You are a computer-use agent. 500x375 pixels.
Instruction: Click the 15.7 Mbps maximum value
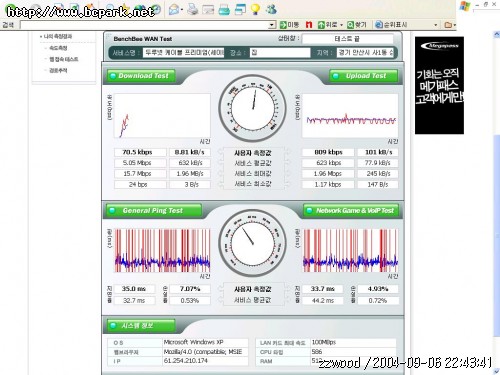[137, 174]
